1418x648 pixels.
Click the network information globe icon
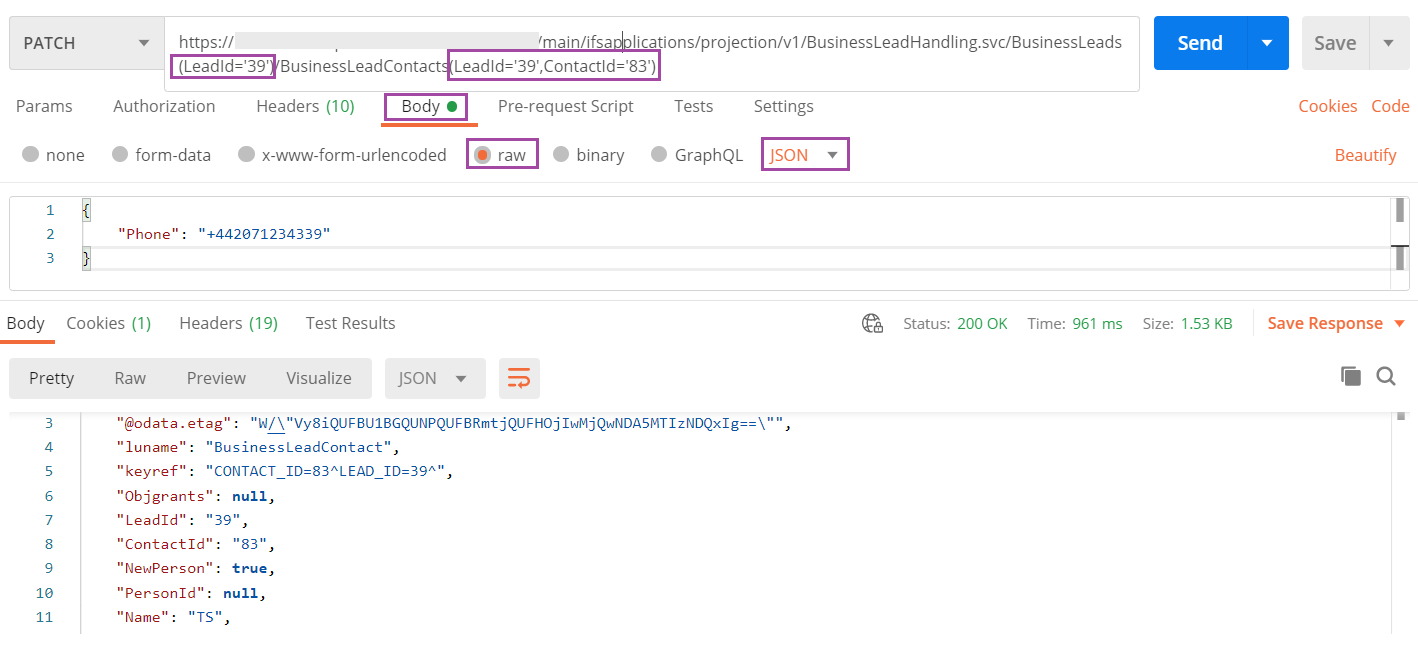tap(872, 323)
